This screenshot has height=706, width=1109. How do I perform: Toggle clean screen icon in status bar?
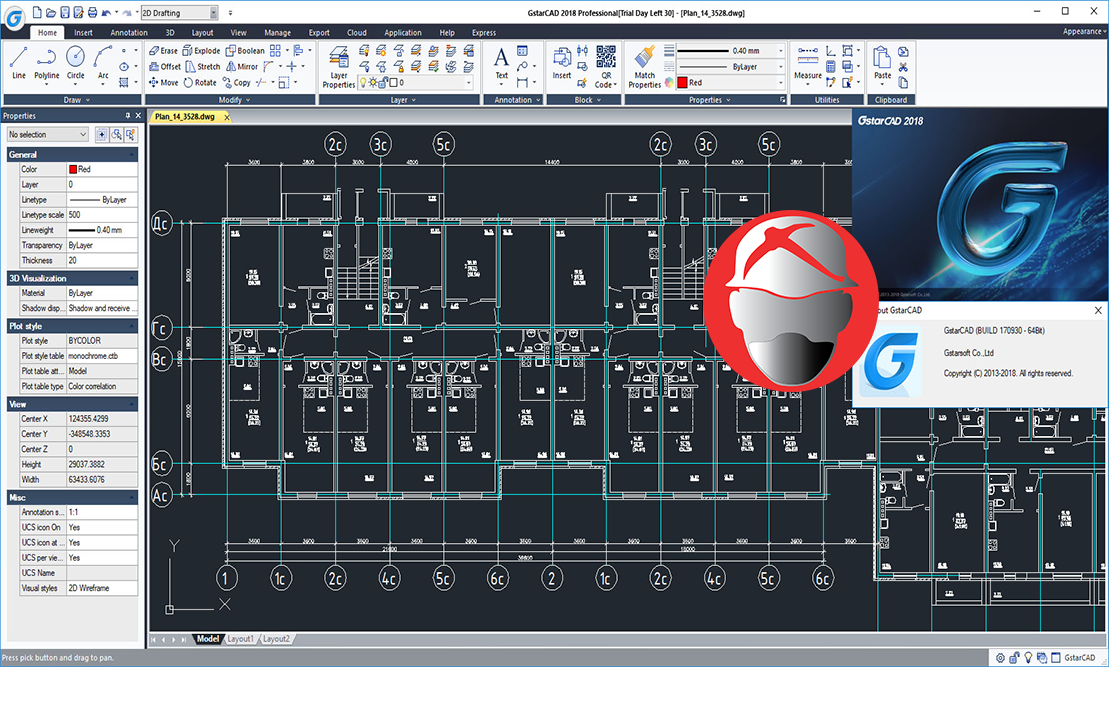click(x=1056, y=658)
